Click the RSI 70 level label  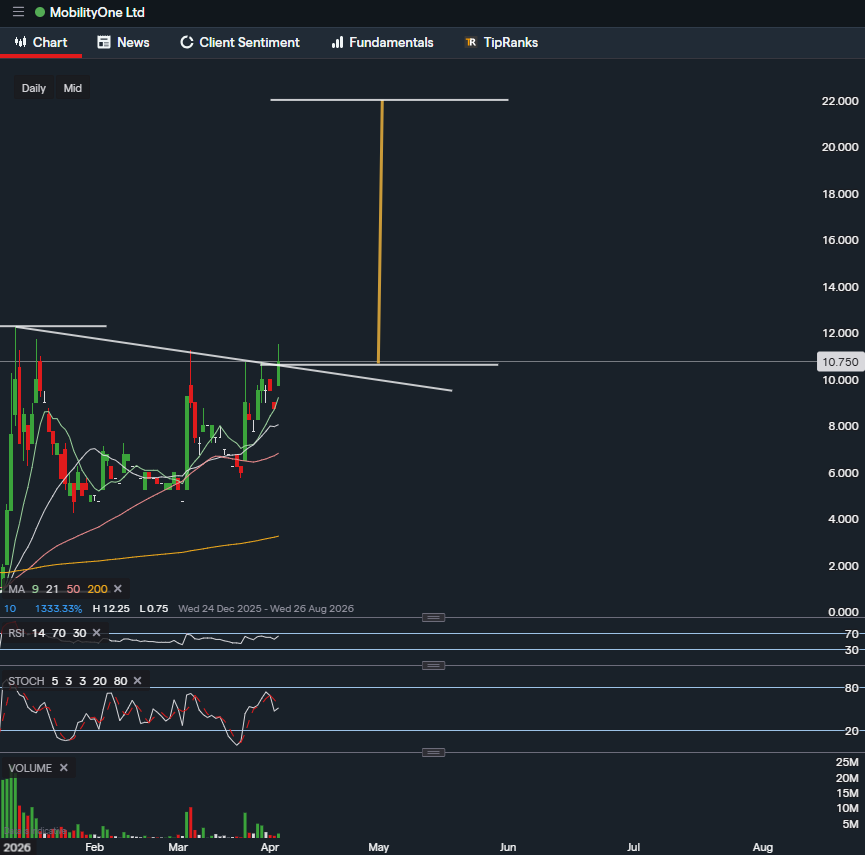pos(852,634)
